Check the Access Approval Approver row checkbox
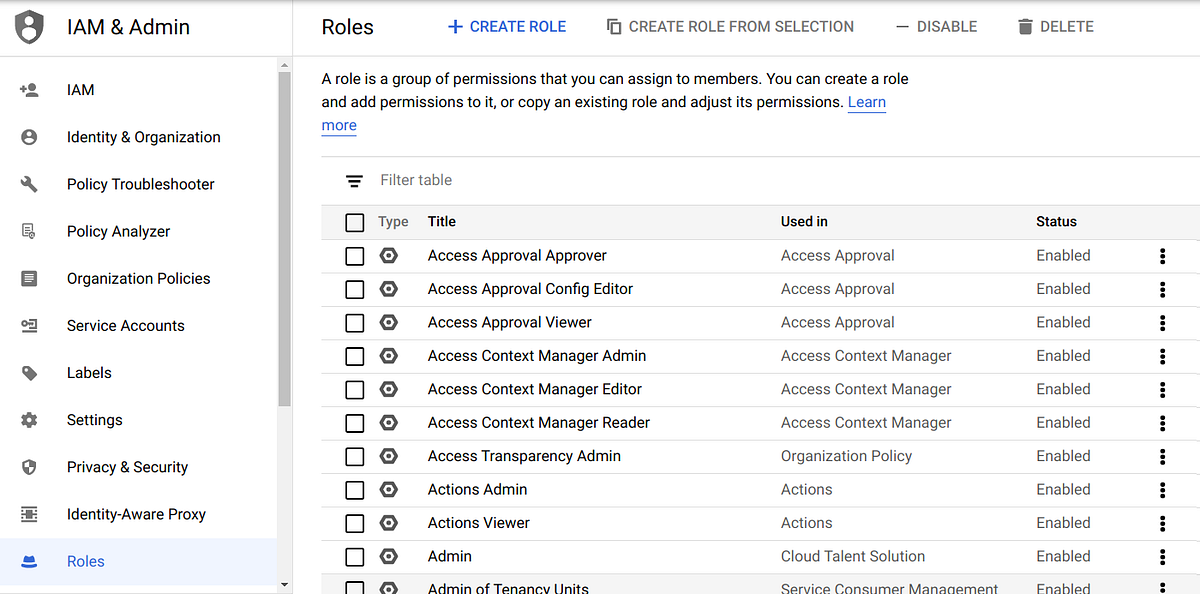Viewport: 1200px width, 594px height. coord(354,256)
